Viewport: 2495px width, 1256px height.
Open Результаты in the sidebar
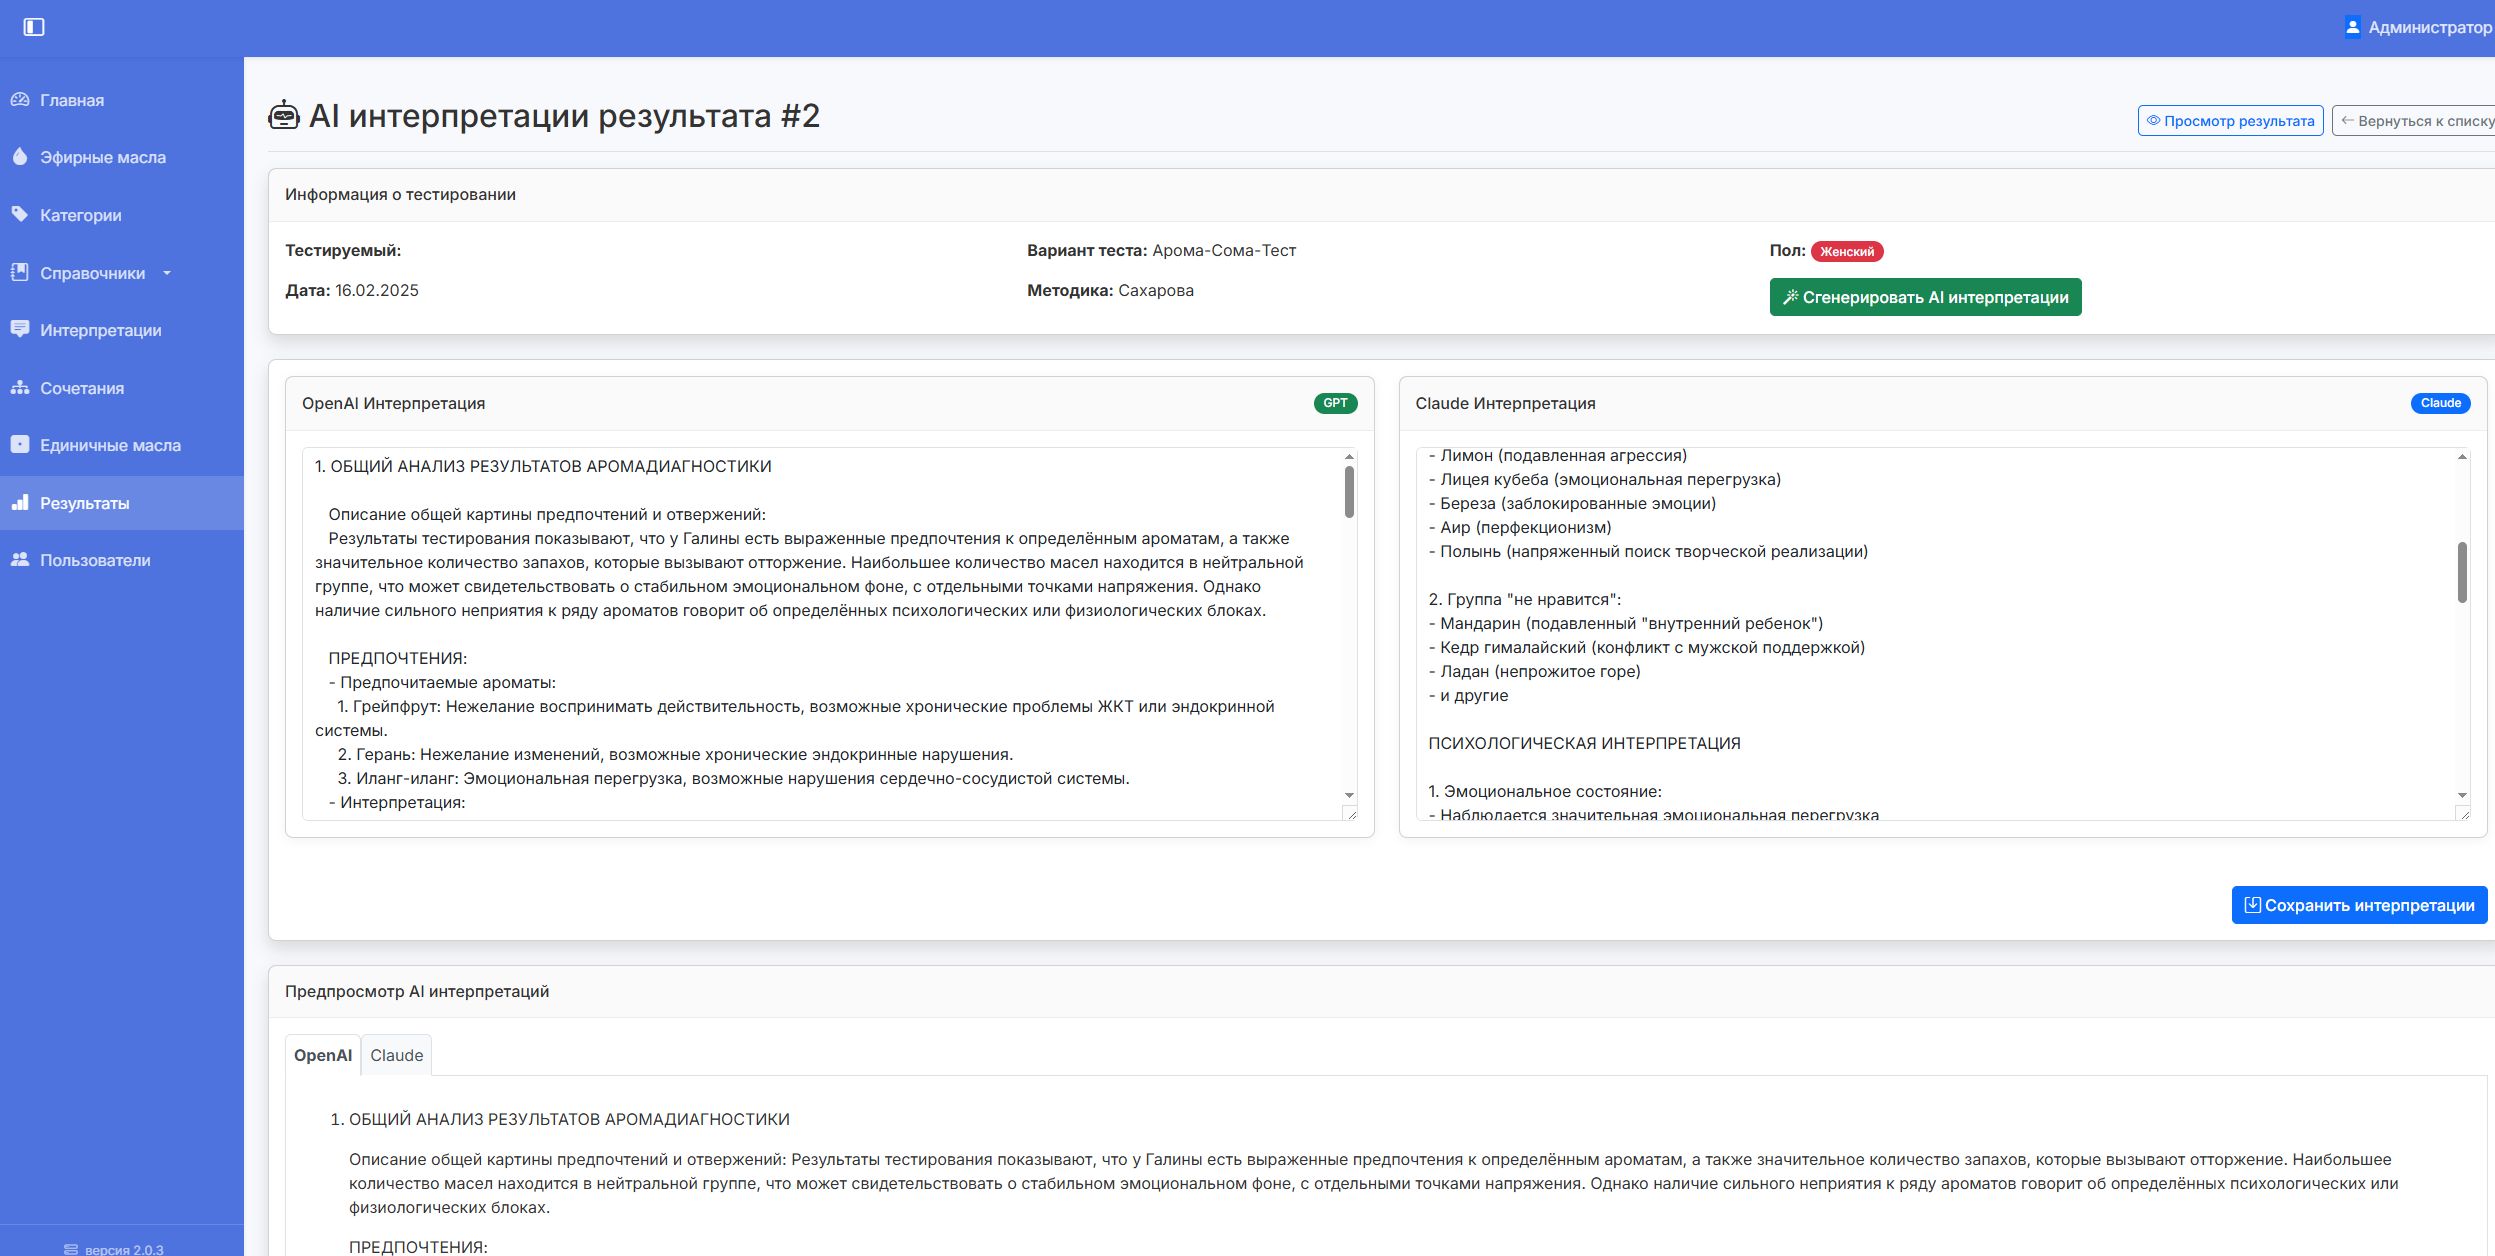(x=85, y=503)
